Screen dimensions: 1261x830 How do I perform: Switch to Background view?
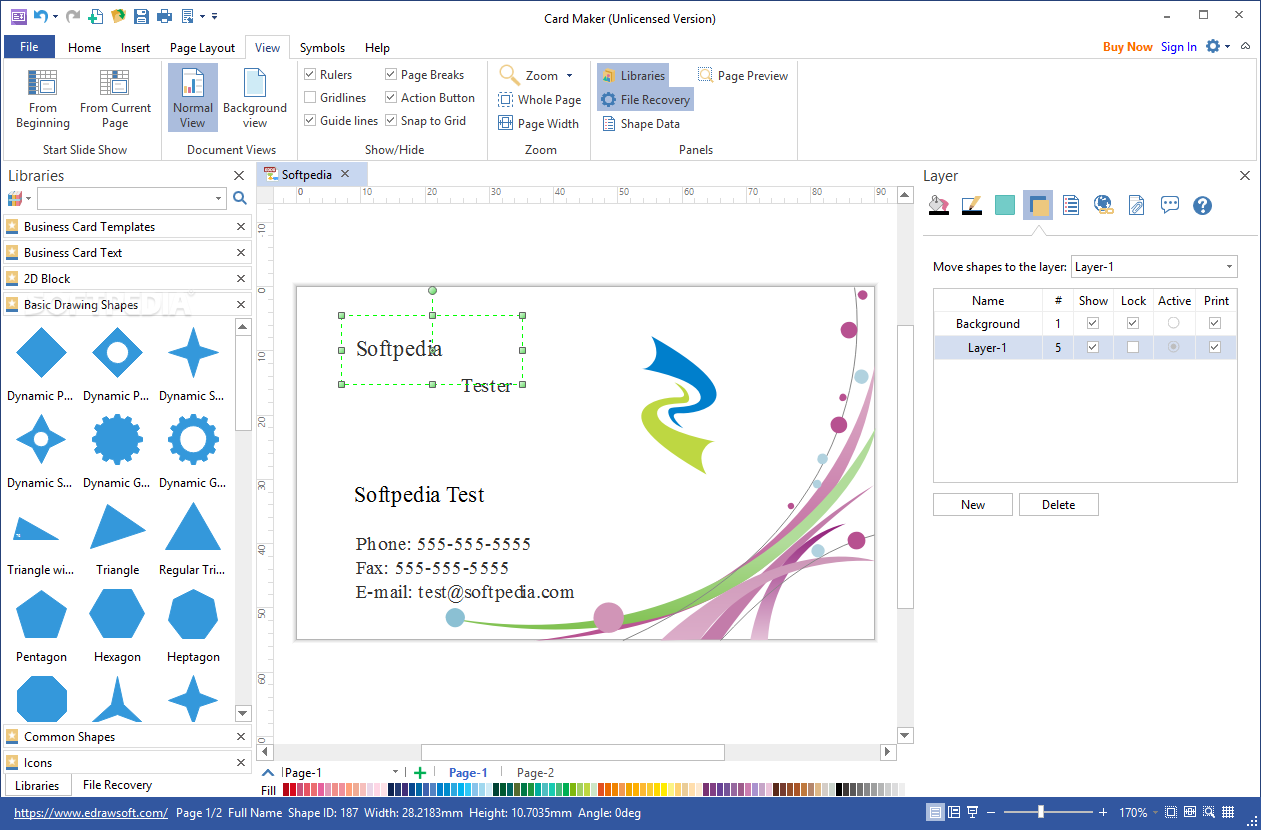click(255, 99)
